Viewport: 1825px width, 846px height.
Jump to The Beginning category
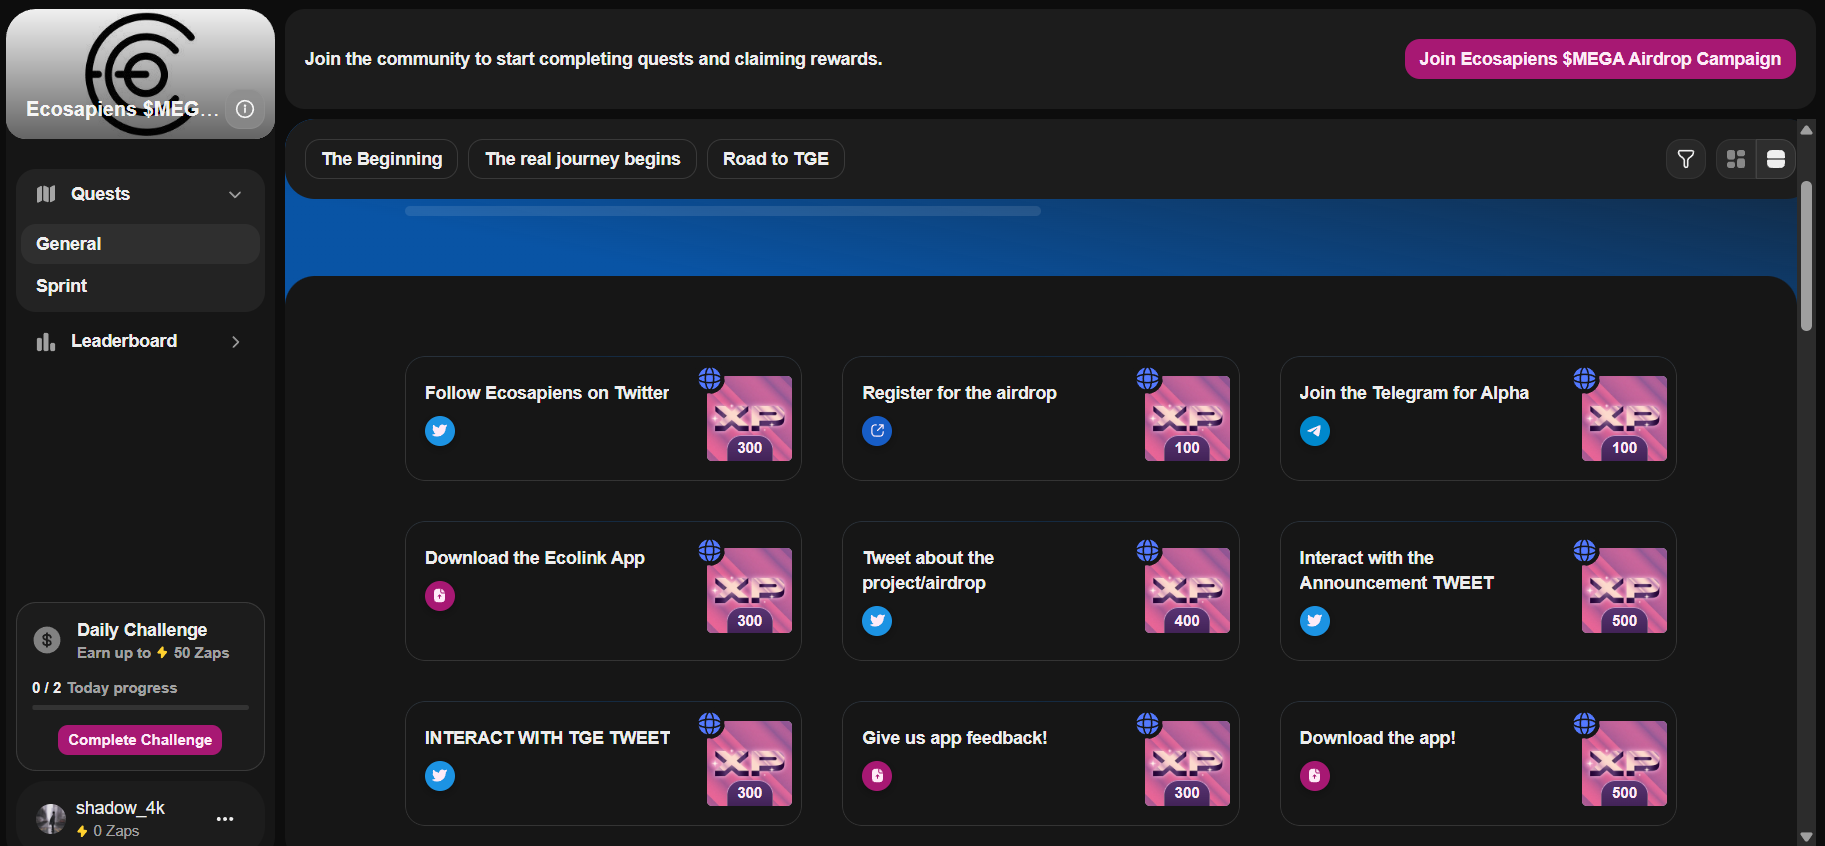point(382,159)
